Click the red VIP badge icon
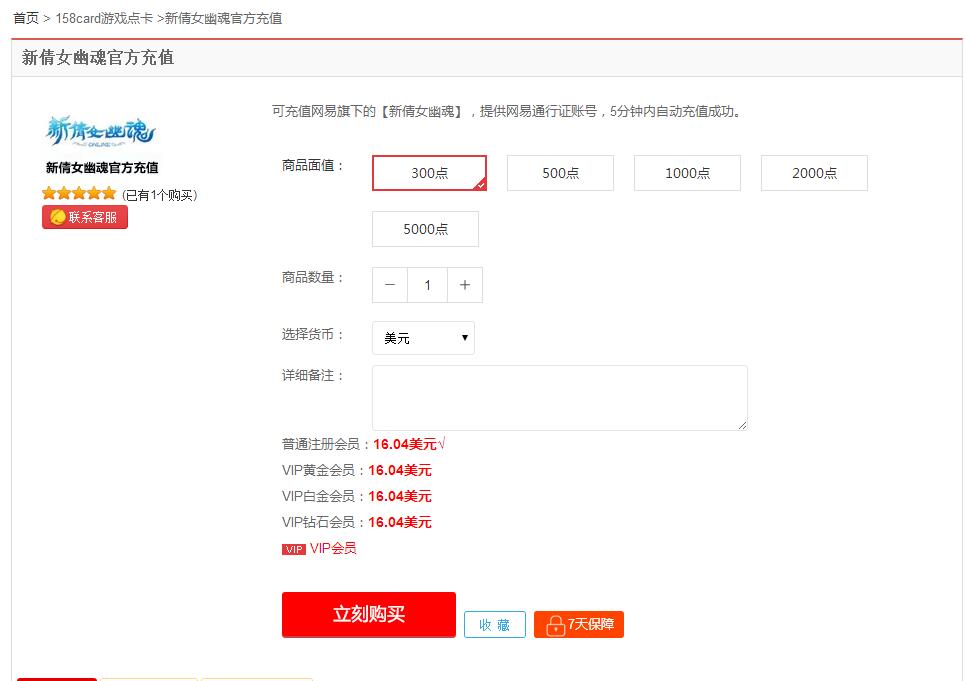 click(x=294, y=549)
